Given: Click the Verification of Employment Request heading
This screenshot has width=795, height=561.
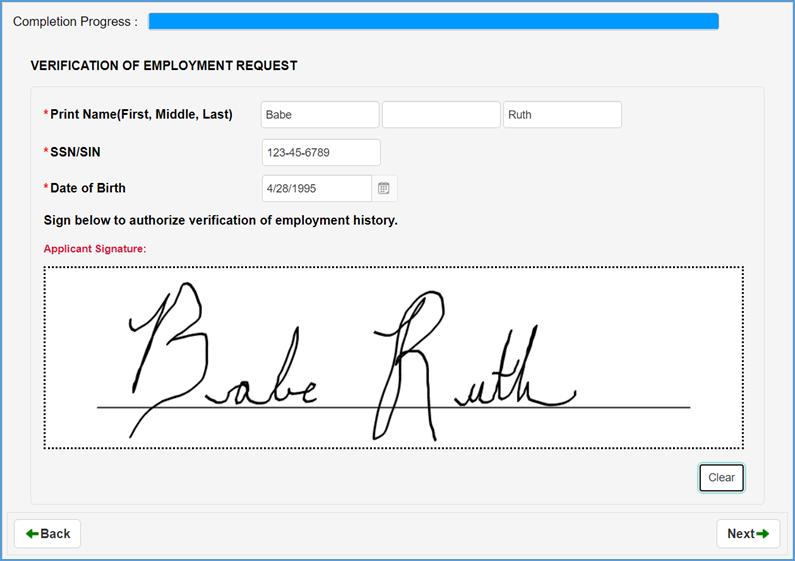Looking at the screenshot, I should pyautogui.click(x=164, y=66).
